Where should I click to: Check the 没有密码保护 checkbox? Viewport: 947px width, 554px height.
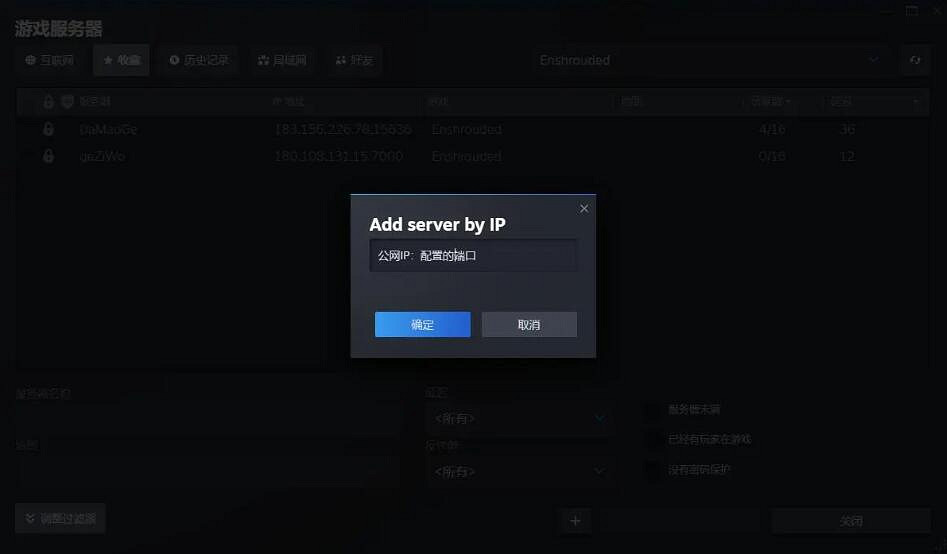coord(653,469)
